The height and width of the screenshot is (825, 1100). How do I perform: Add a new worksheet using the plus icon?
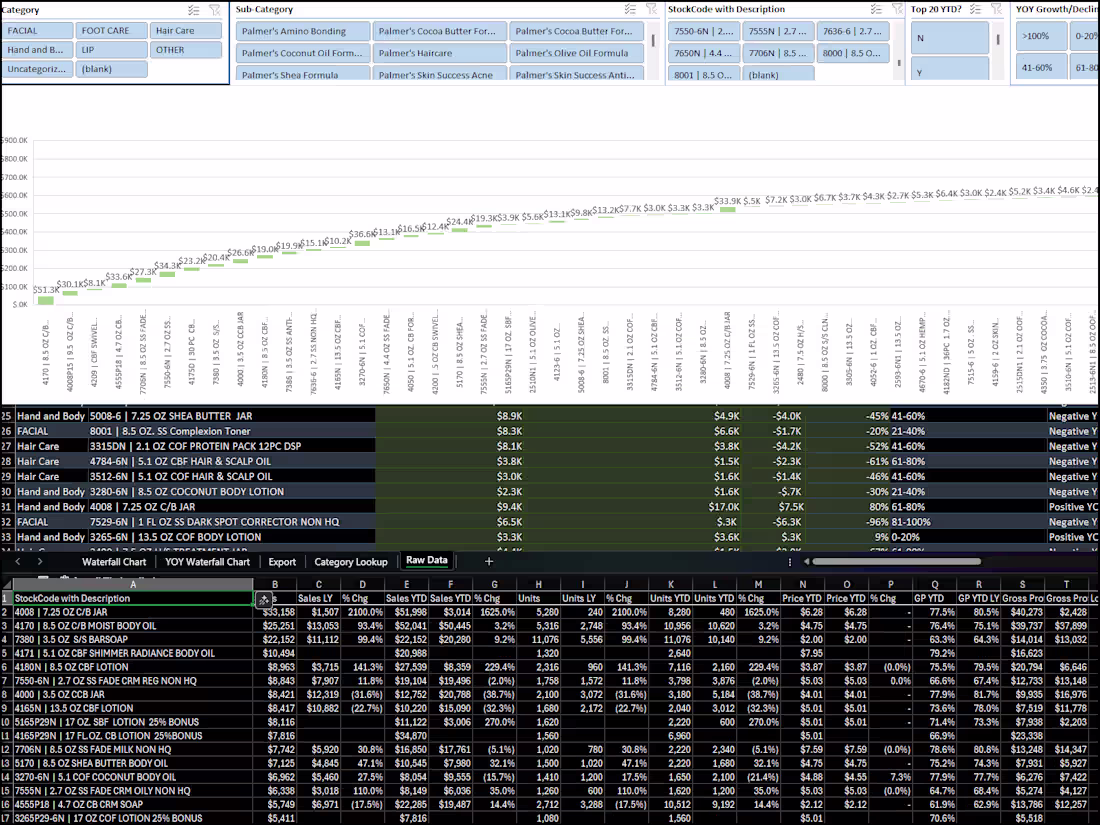(489, 561)
